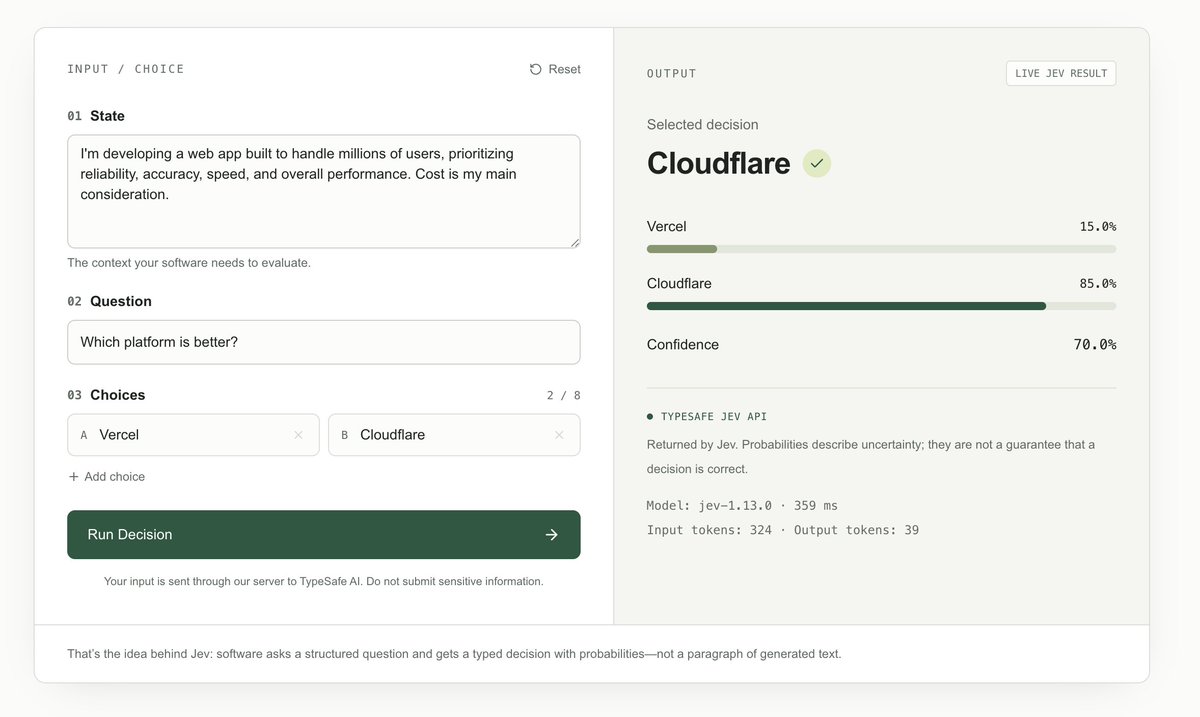Click the Confidence label

coord(683,345)
